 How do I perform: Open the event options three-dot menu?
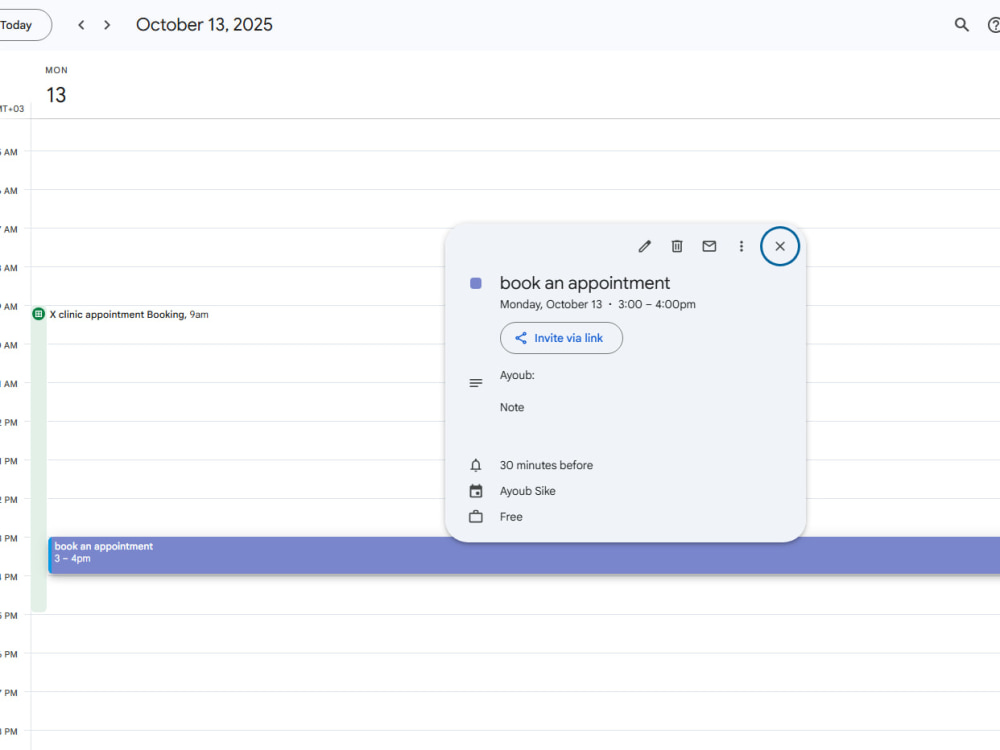741,246
